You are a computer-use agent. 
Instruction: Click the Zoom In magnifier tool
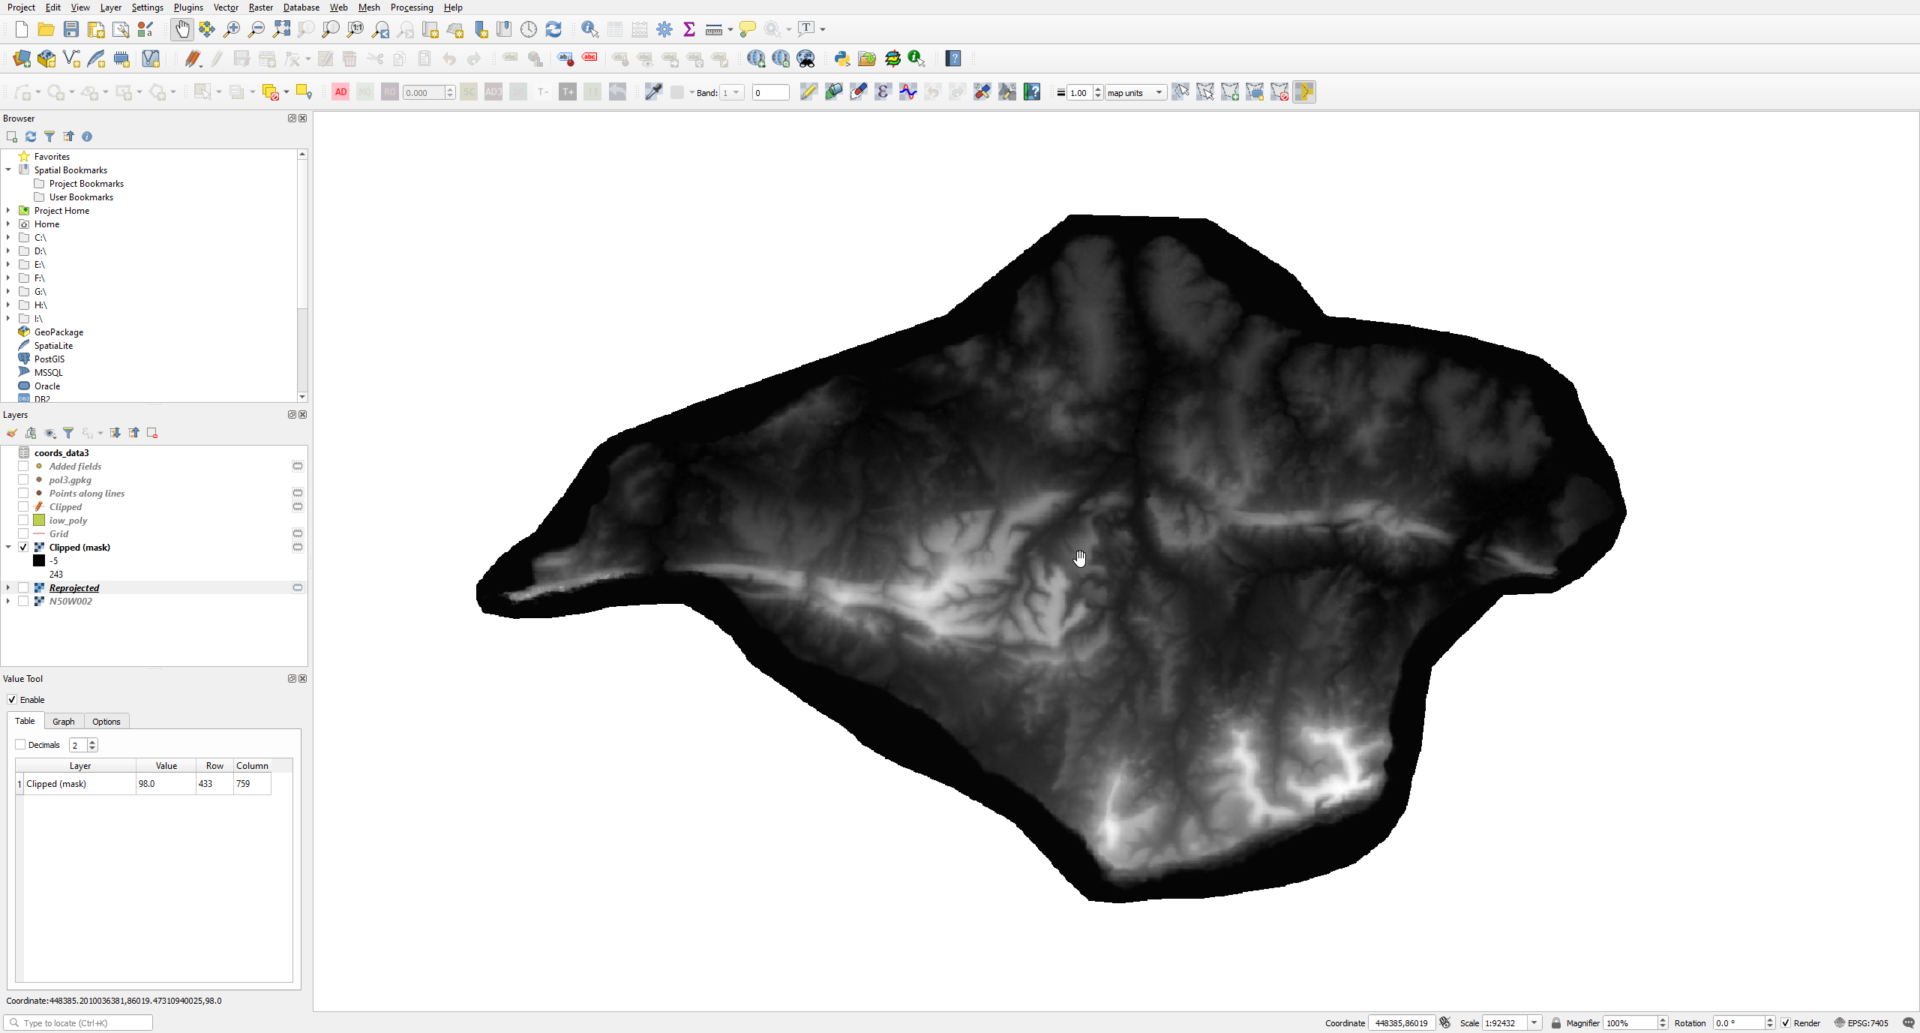[232, 29]
